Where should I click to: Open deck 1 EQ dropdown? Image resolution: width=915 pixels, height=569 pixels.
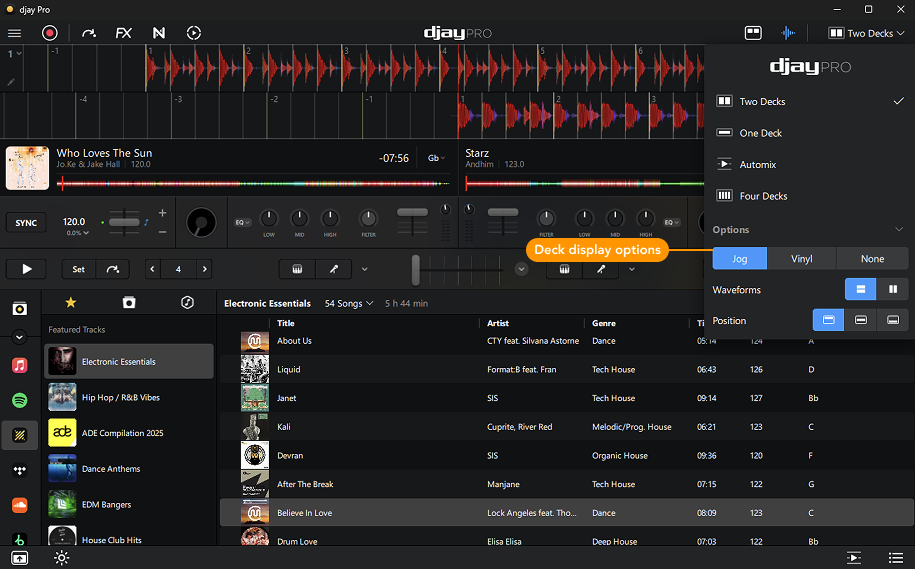[243, 222]
